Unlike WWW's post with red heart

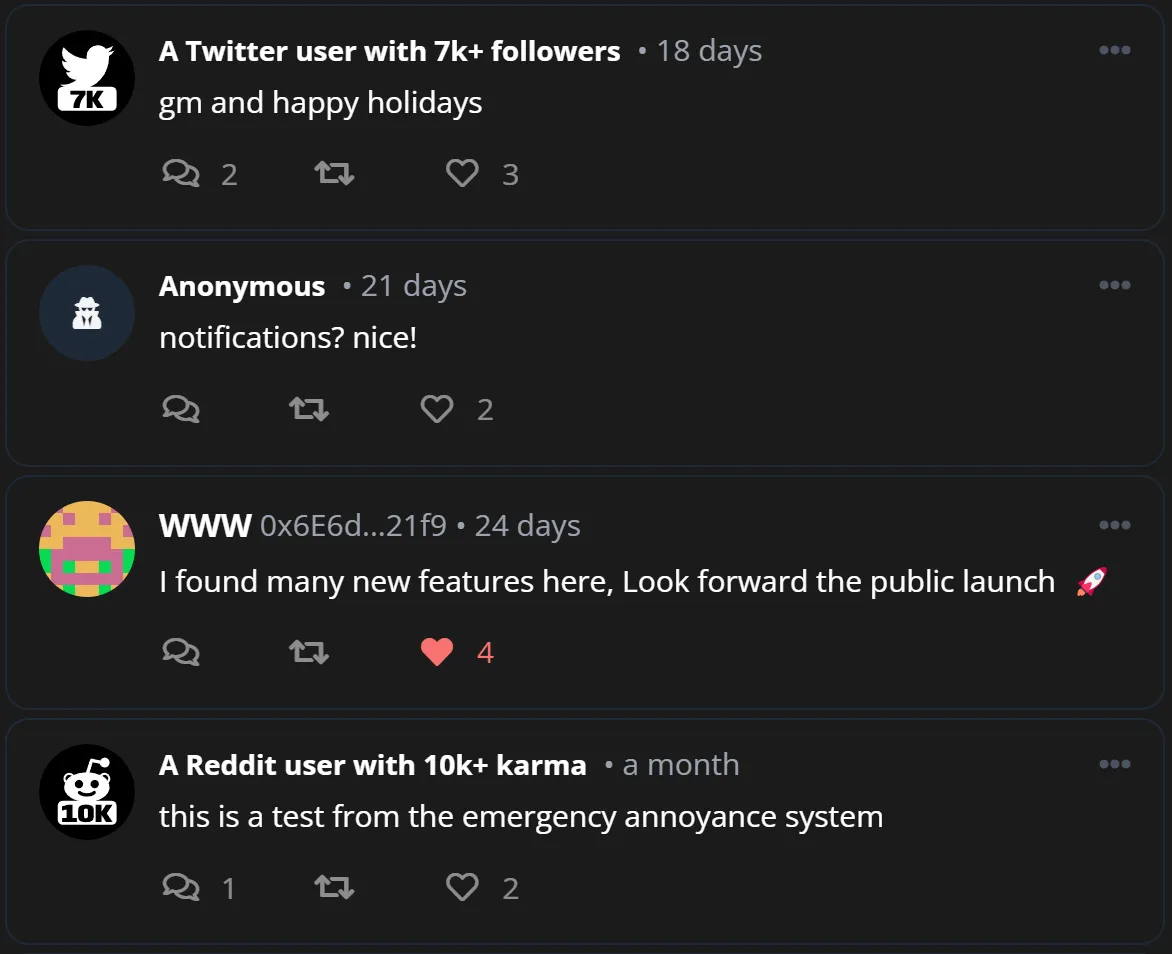pyautogui.click(x=437, y=652)
